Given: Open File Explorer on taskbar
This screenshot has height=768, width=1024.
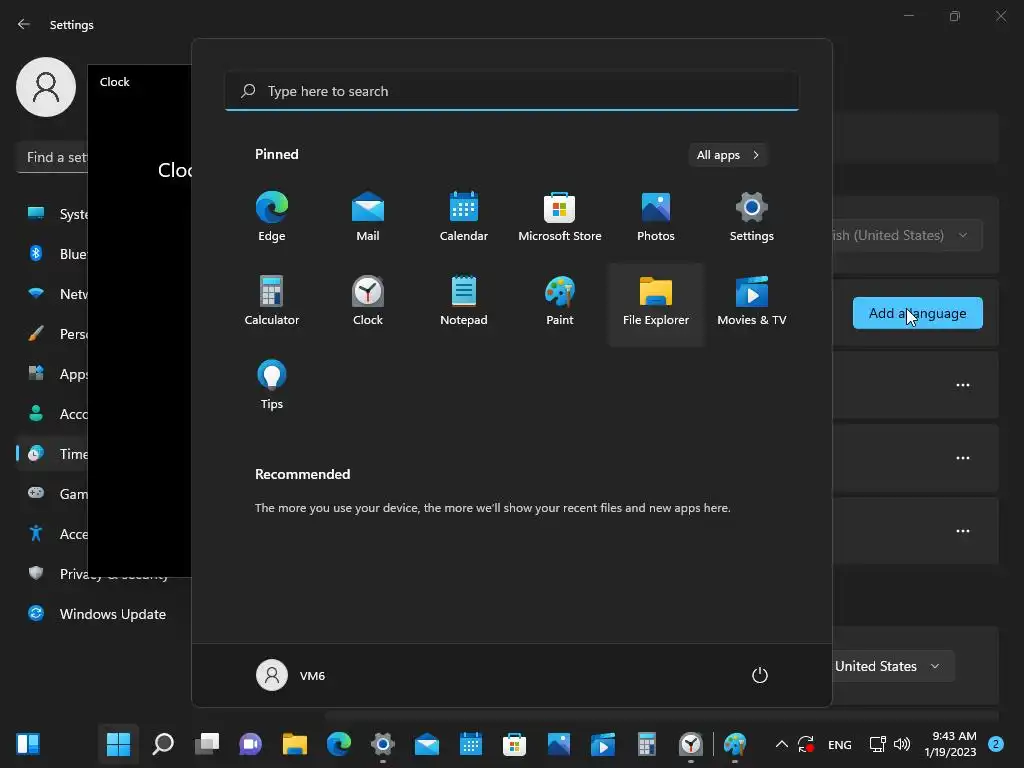Looking at the screenshot, I should (x=295, y=744).
